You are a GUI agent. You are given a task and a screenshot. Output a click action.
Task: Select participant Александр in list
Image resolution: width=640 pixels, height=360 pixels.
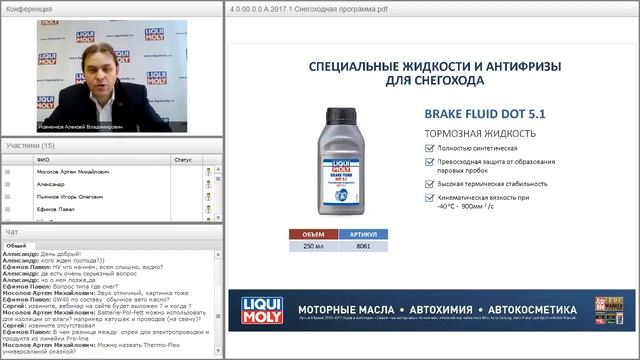(x=51, y=184)
